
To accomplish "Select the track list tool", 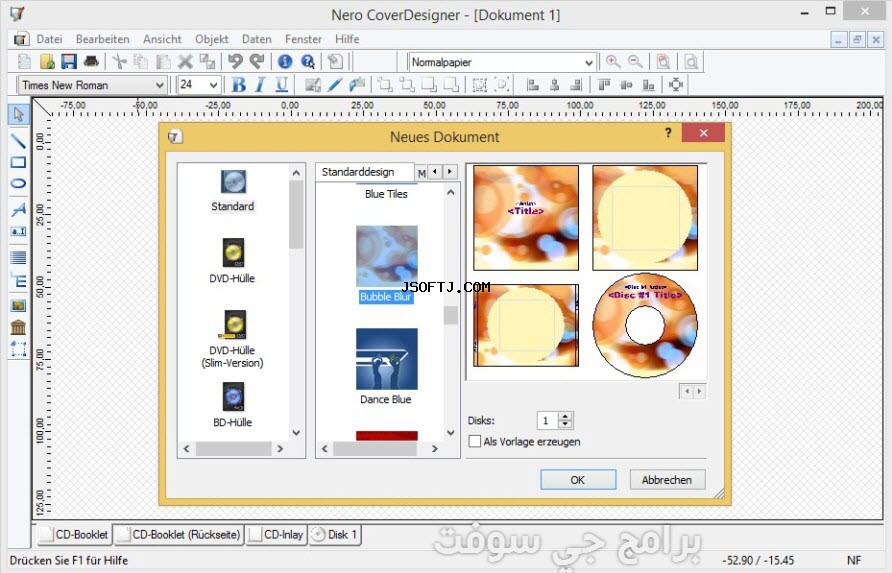I will tap(18, 257).
